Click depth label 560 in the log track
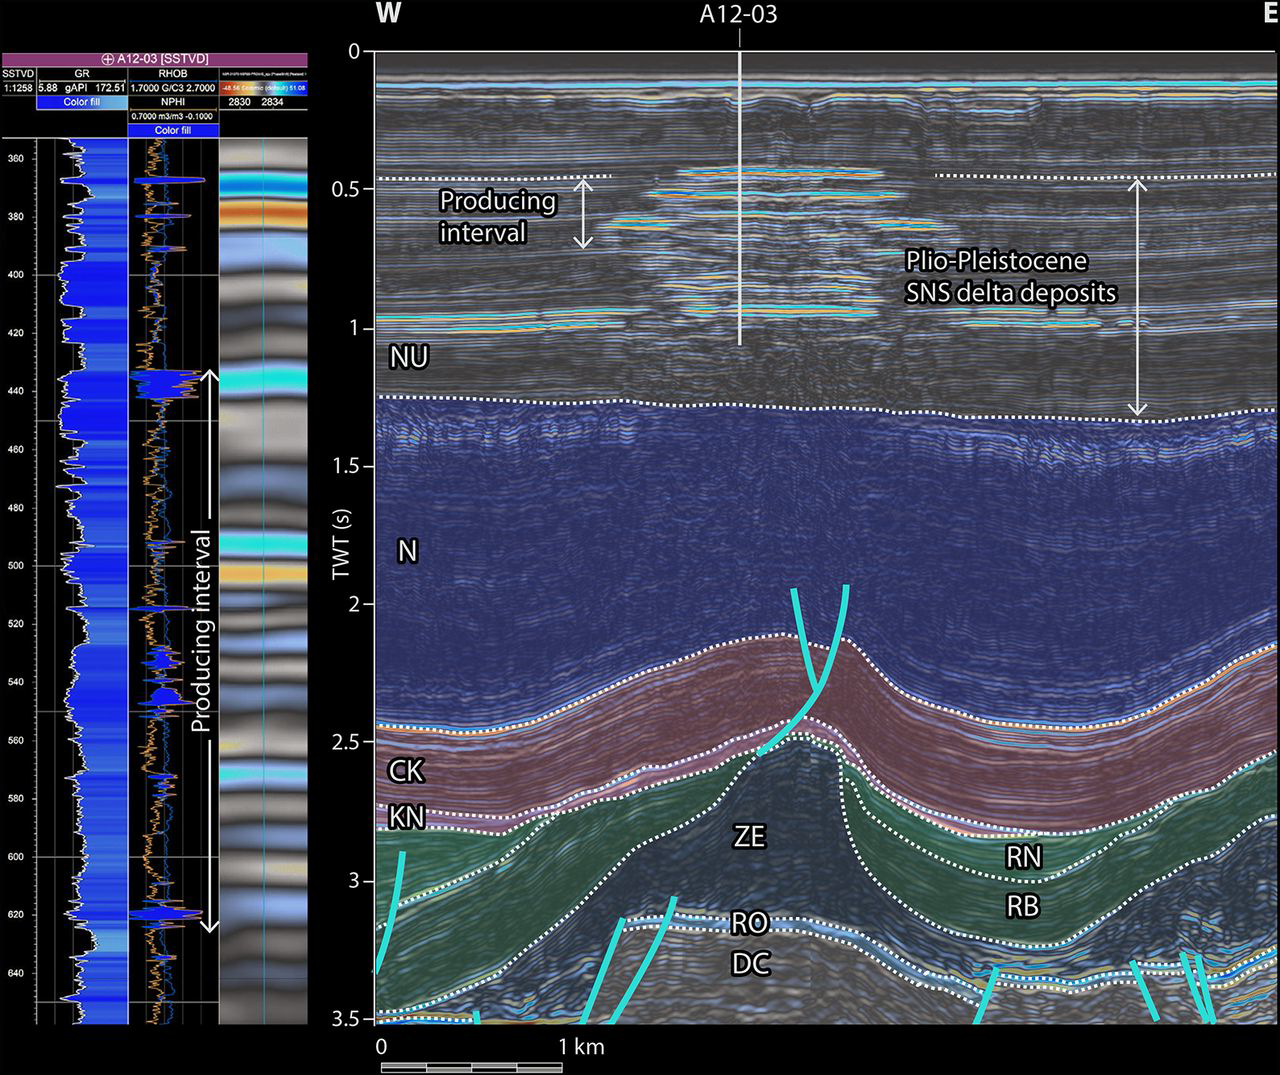This screenshot has height=1075, width=1280. 15,741
